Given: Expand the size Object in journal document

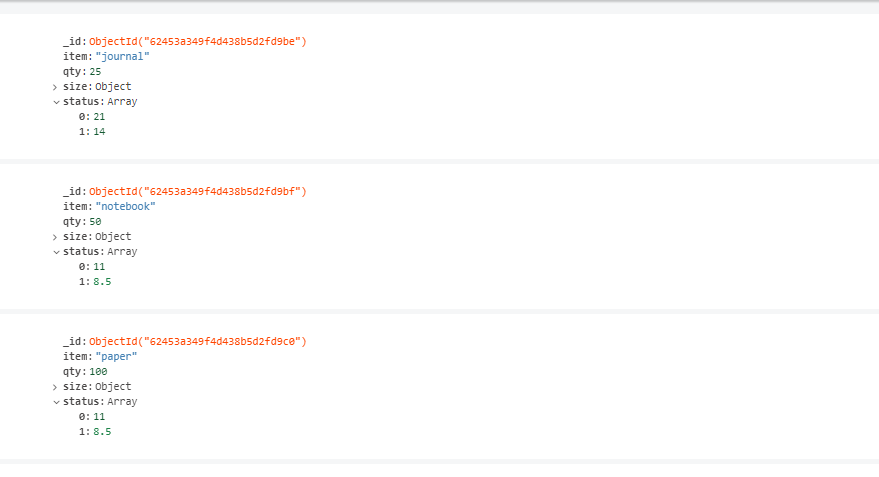Looking at the screenshot, I should pos(55,87).
